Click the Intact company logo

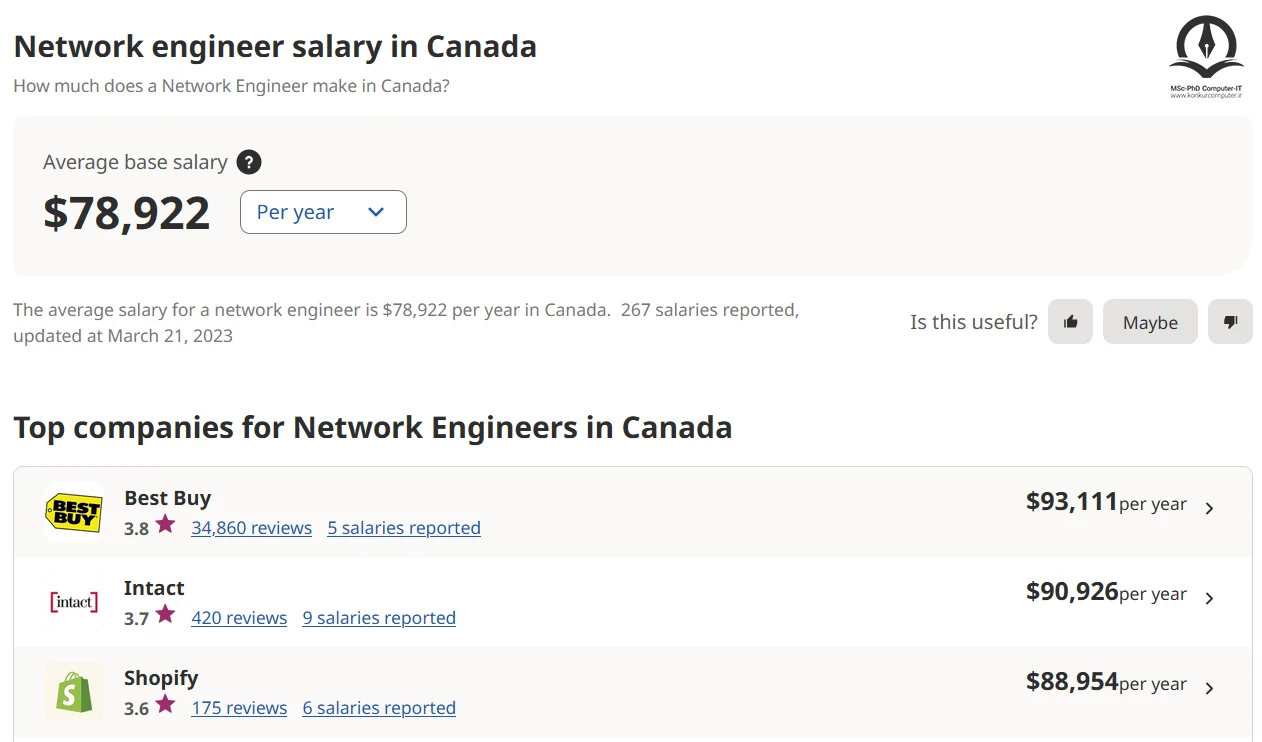click(x=74, y=602)
